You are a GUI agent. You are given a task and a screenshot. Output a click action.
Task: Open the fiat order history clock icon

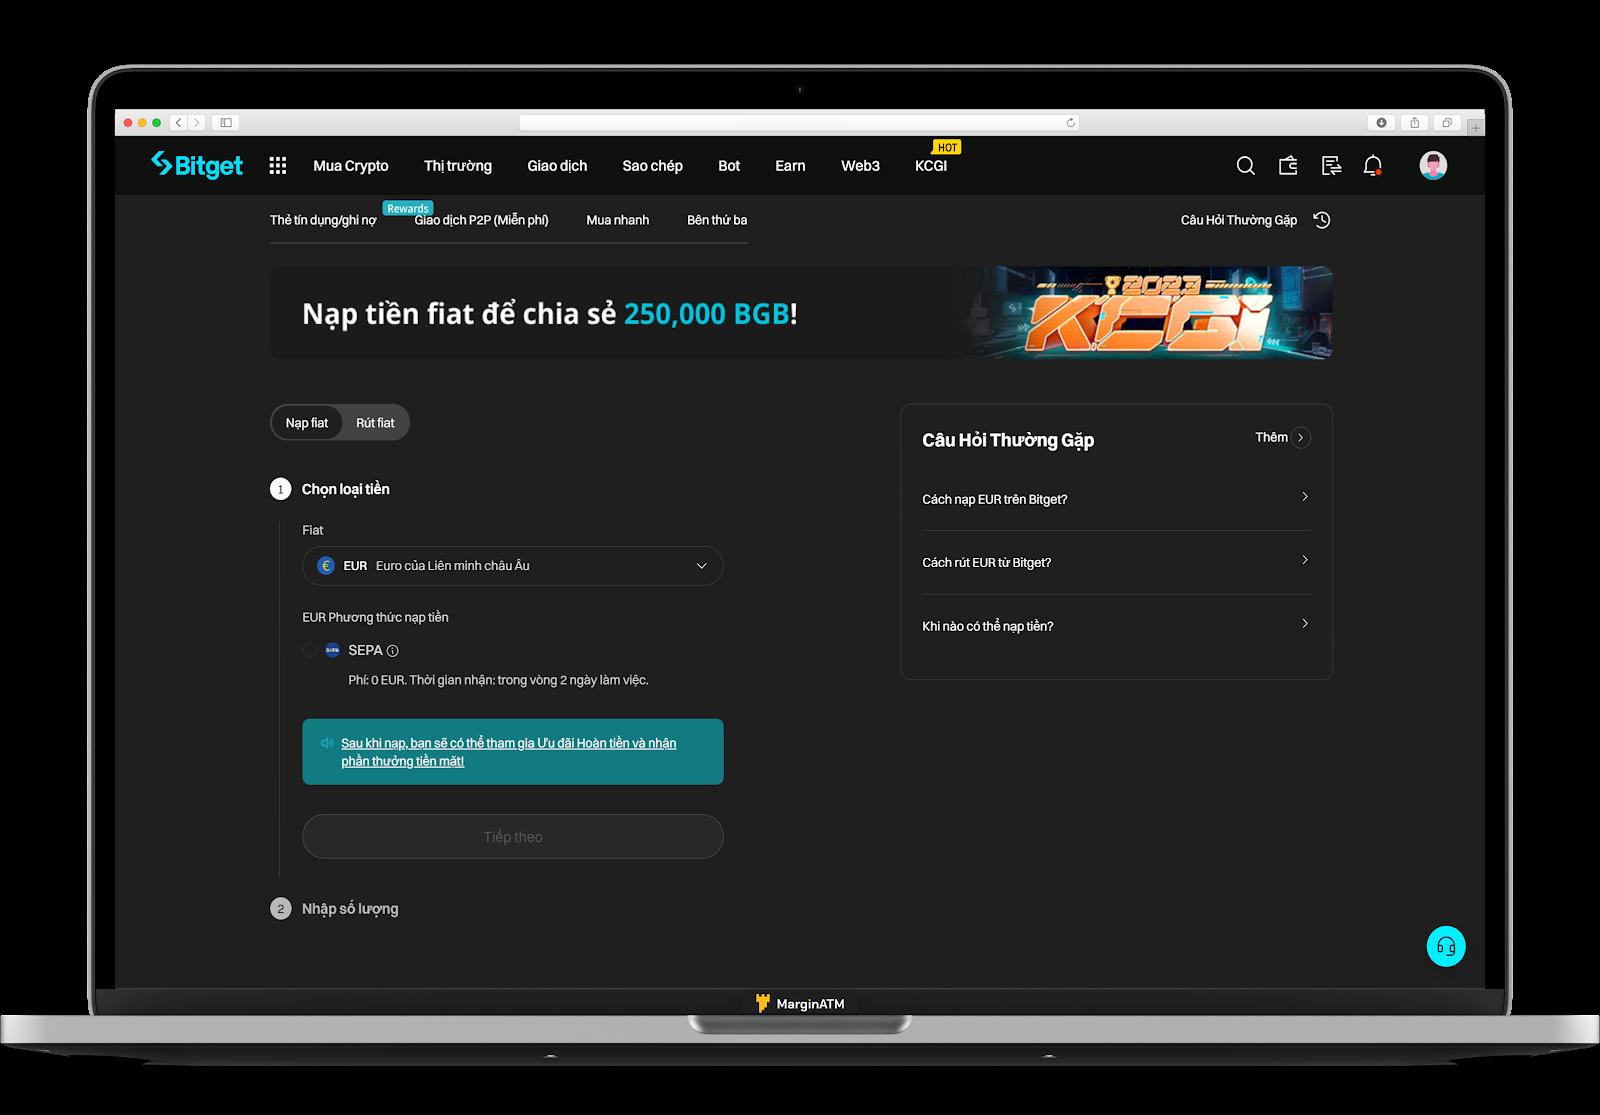[1322, 220]
